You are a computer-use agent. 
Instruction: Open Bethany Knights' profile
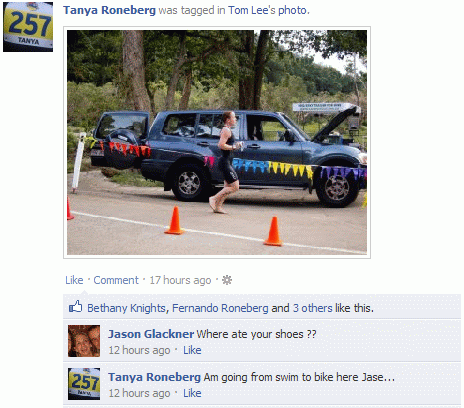pos(126,308)
